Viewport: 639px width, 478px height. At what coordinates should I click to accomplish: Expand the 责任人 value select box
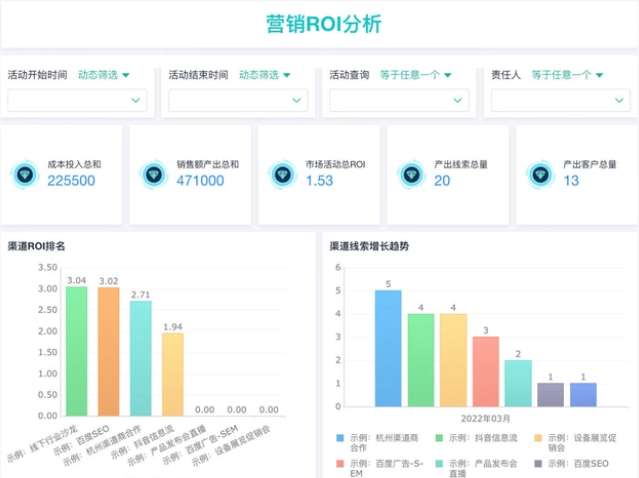point(561,100)
